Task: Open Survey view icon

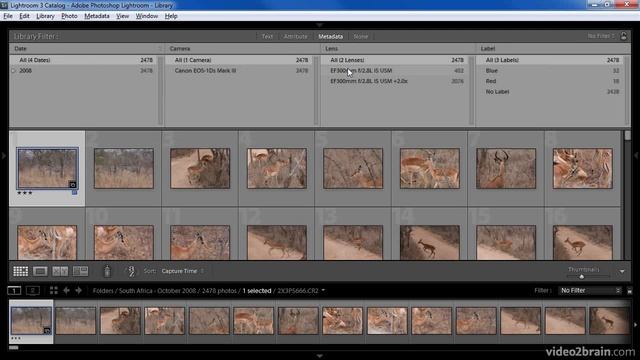Action: [80, 271]
